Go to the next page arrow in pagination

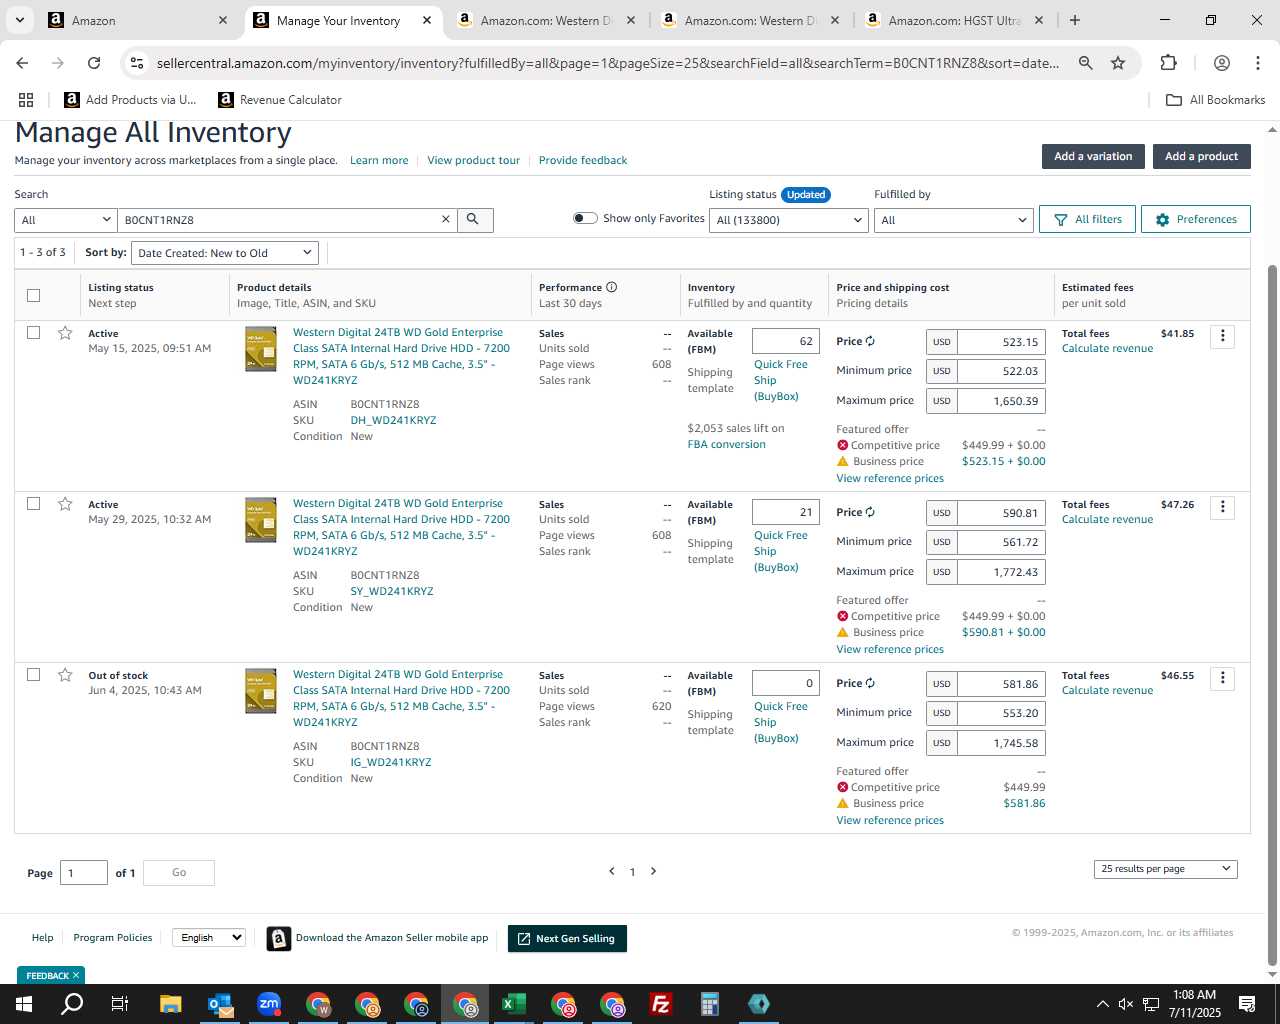click(x=654, y=871)
